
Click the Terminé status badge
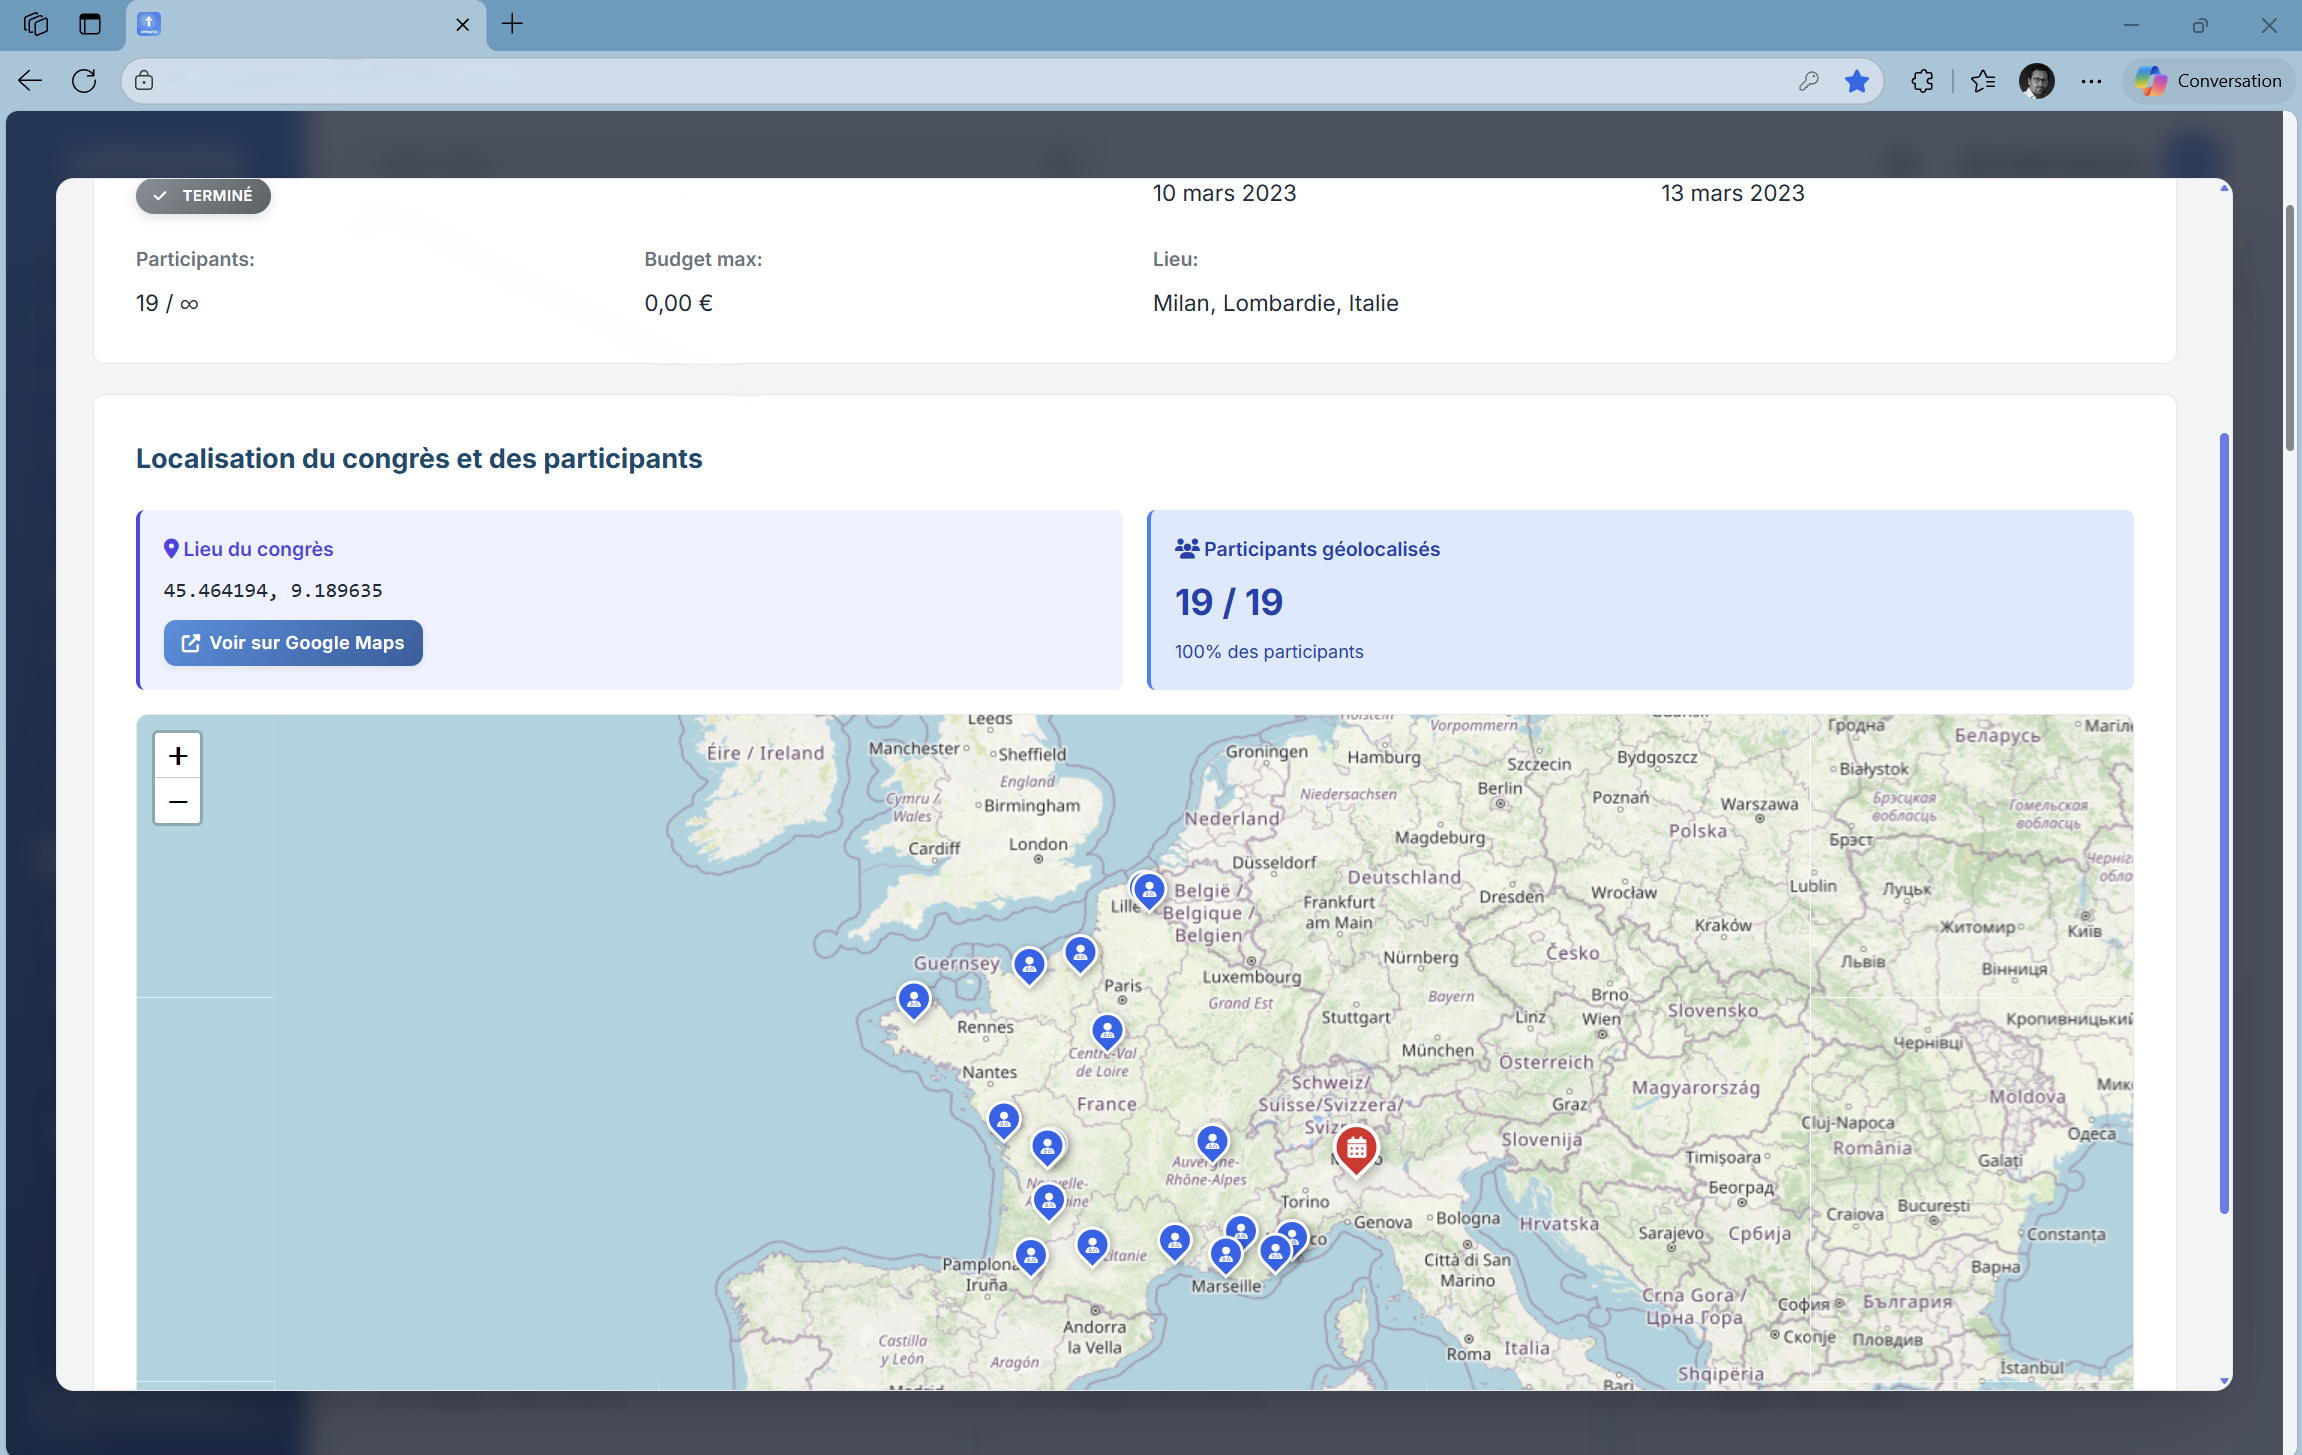(x=203, y=195)
